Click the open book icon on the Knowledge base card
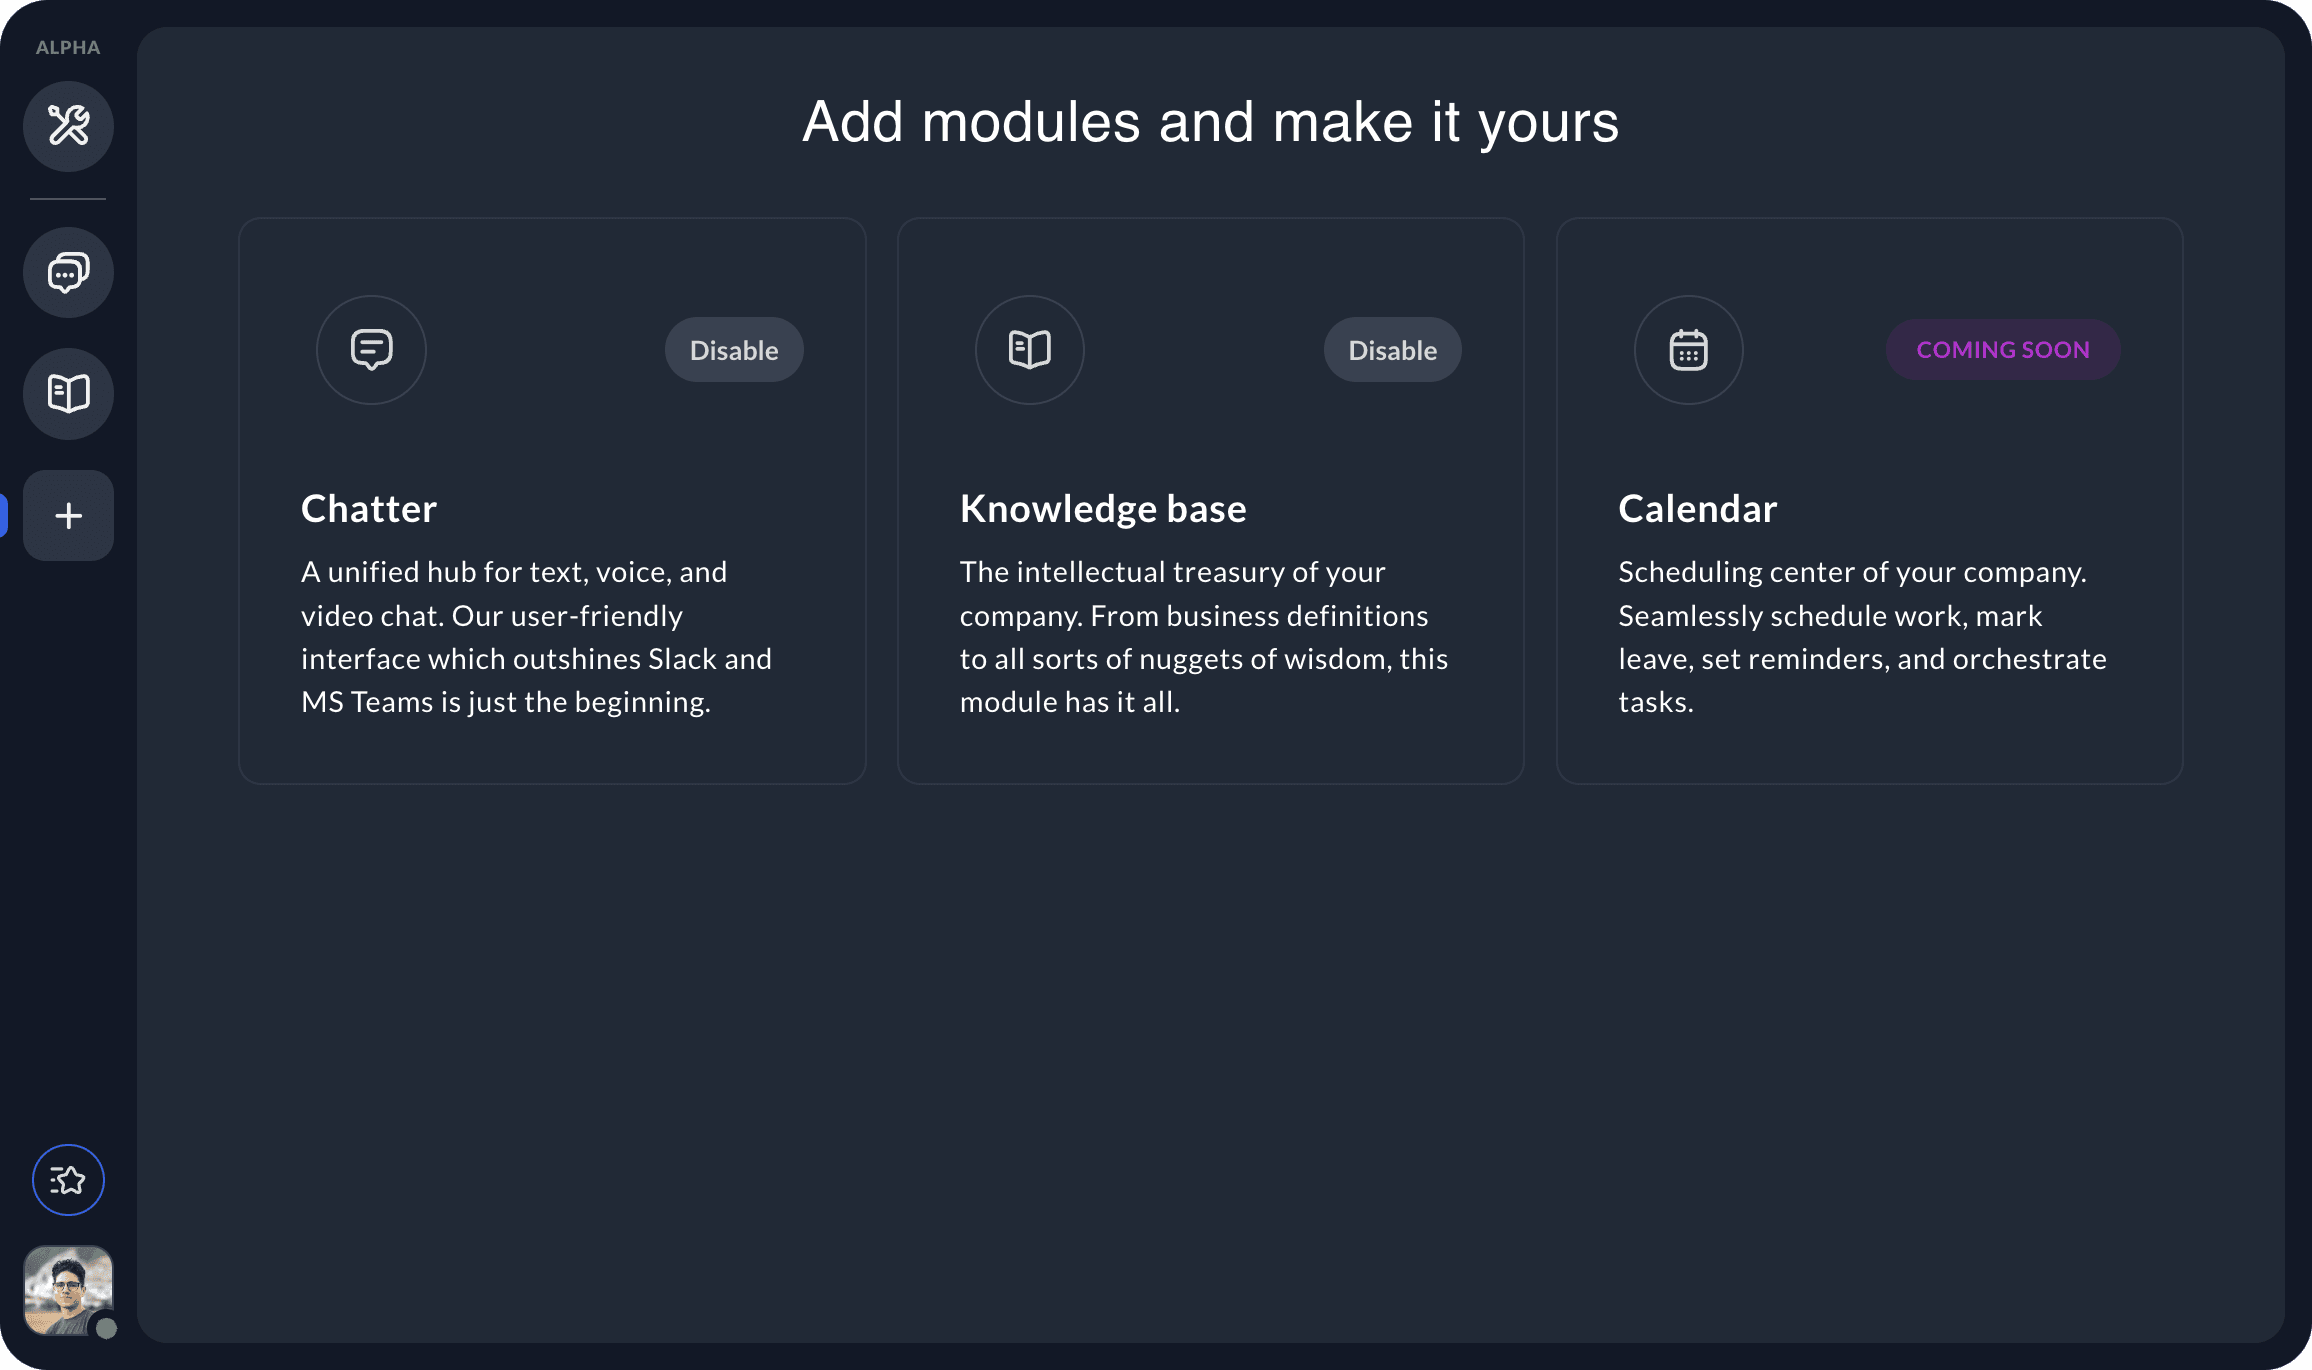The width and height of the screenshot is (2312, 1370). [1029, 349]
